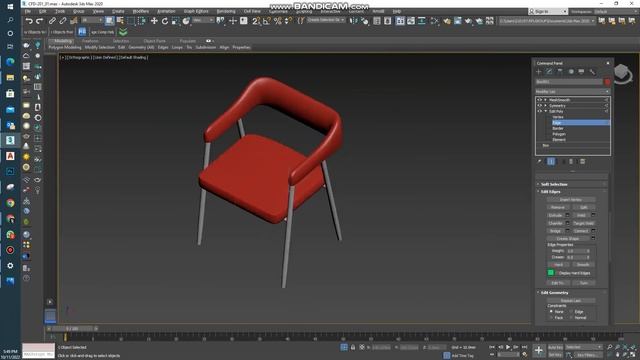Collapse the Edit Edges rollout
The image size is (640, 360).
(x=571, y=191)
